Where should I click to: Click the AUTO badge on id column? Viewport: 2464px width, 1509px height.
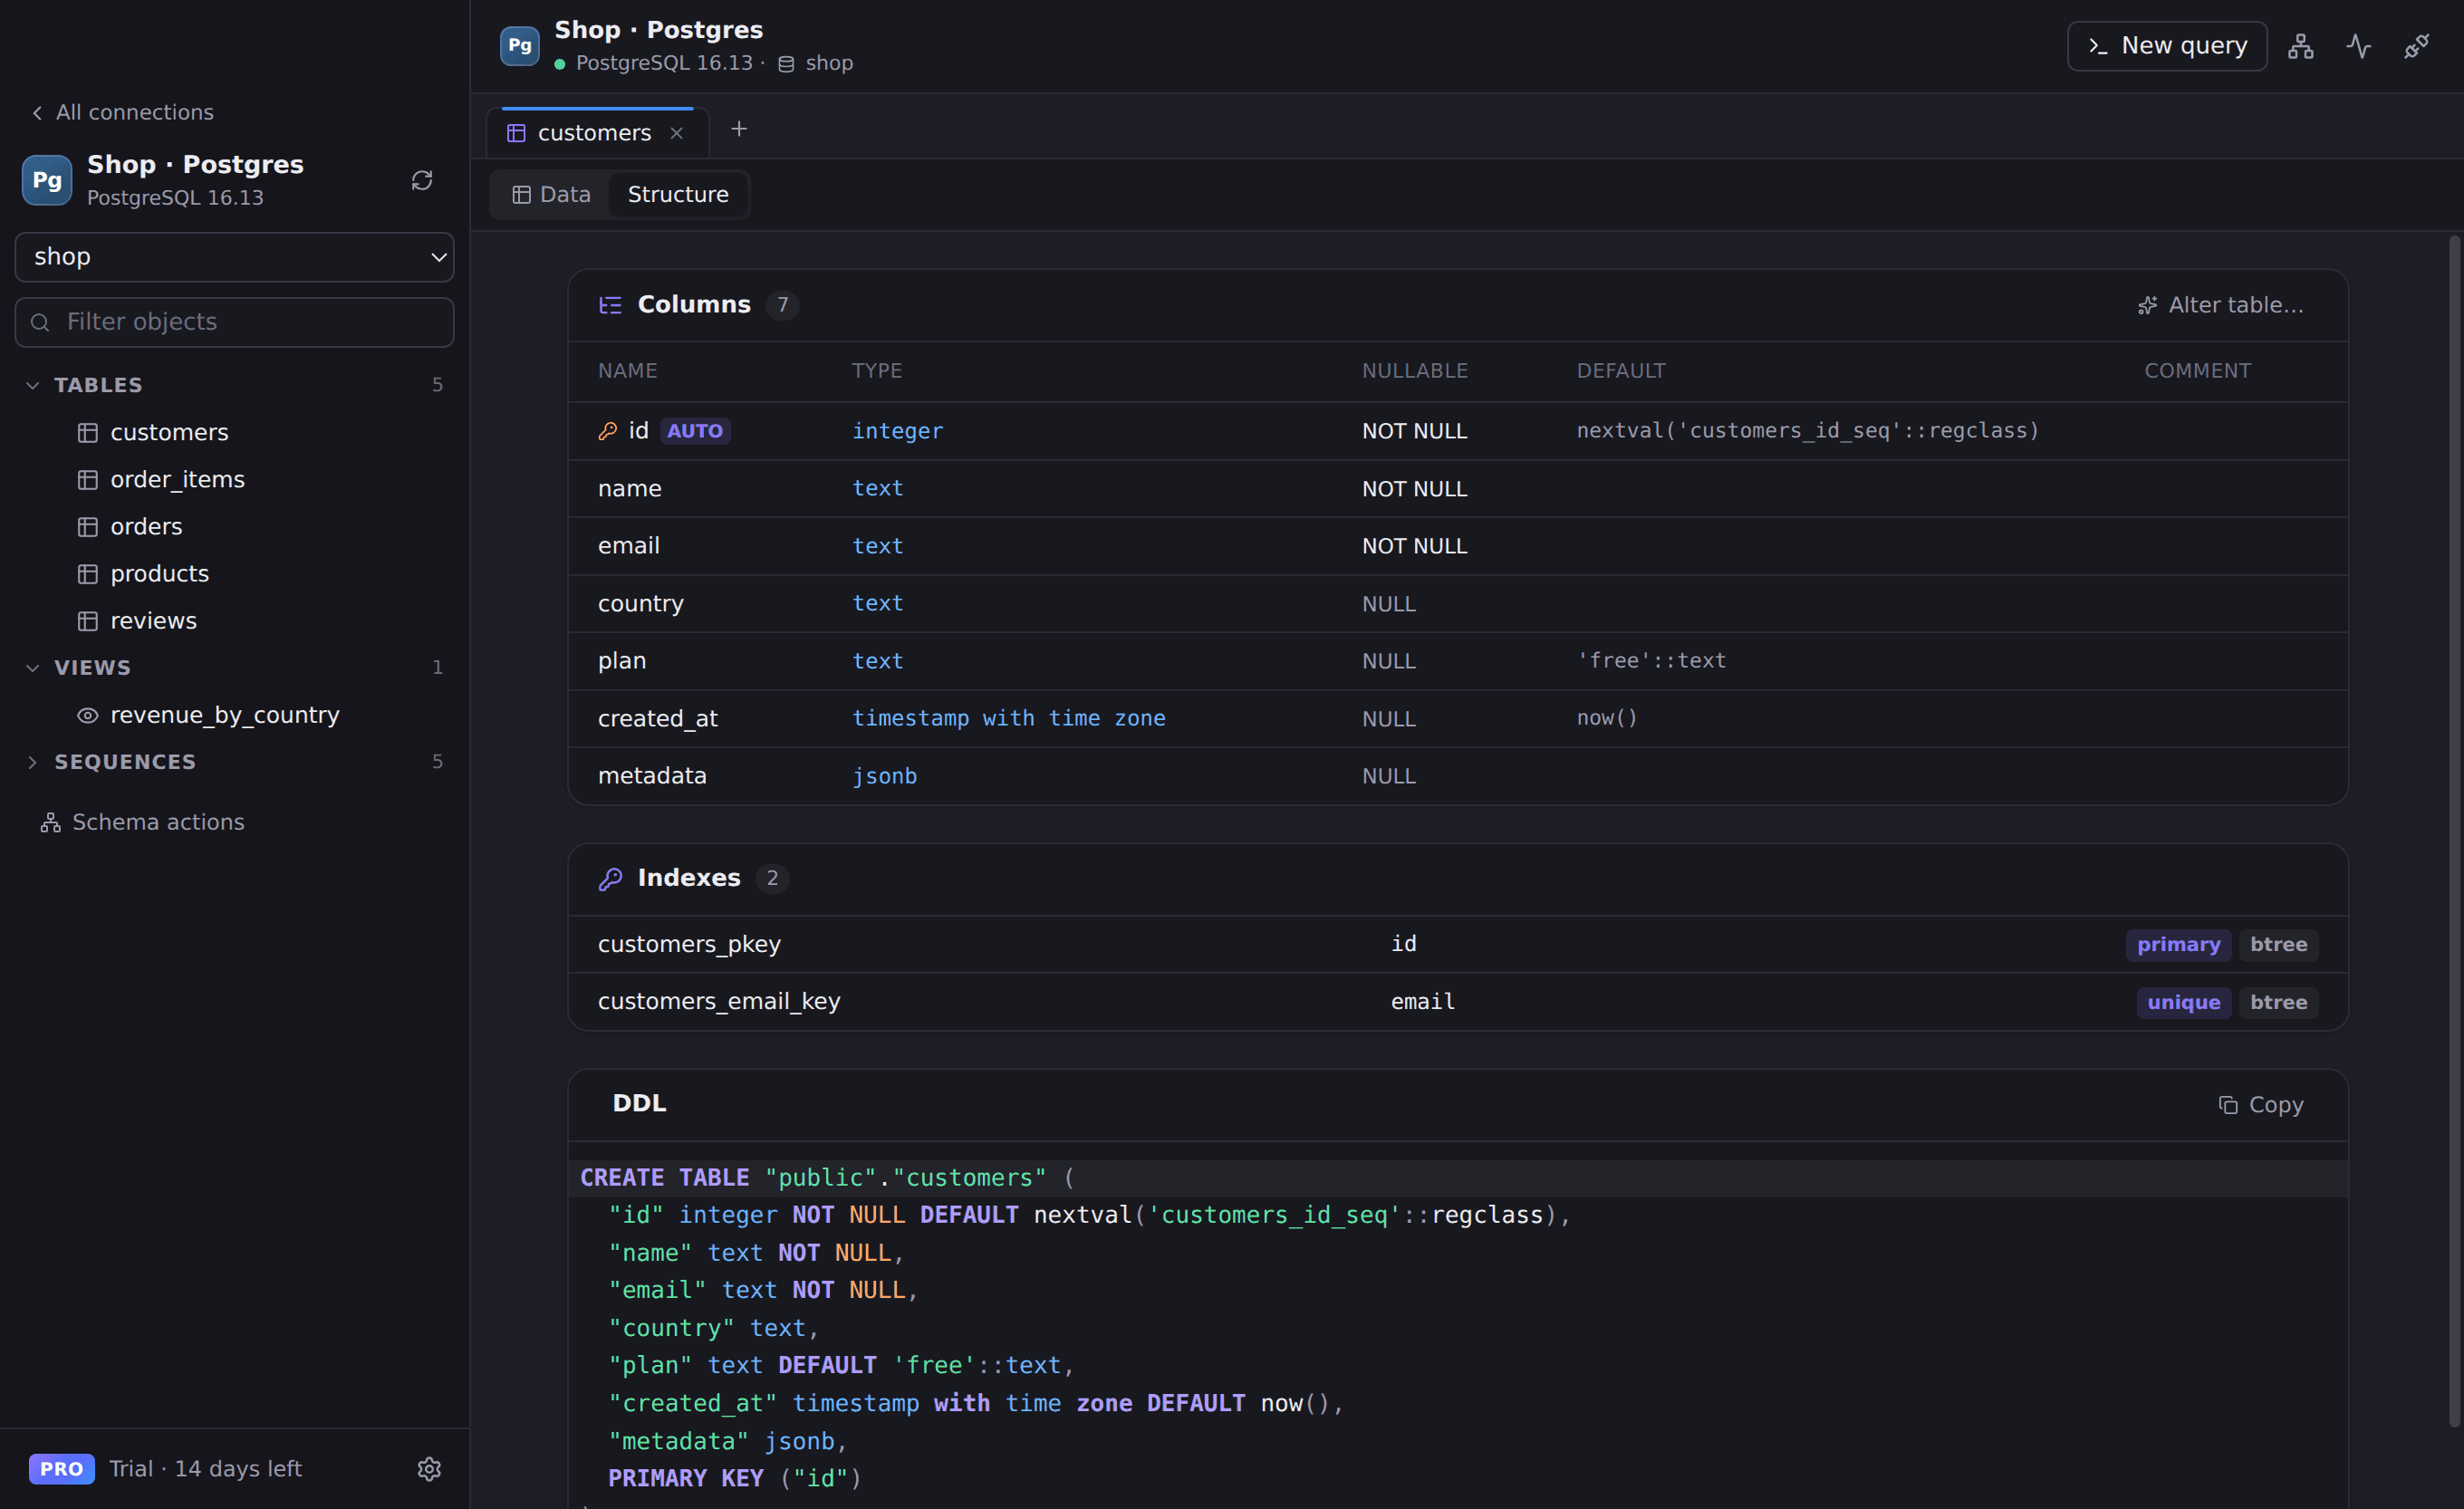point(695,431)
